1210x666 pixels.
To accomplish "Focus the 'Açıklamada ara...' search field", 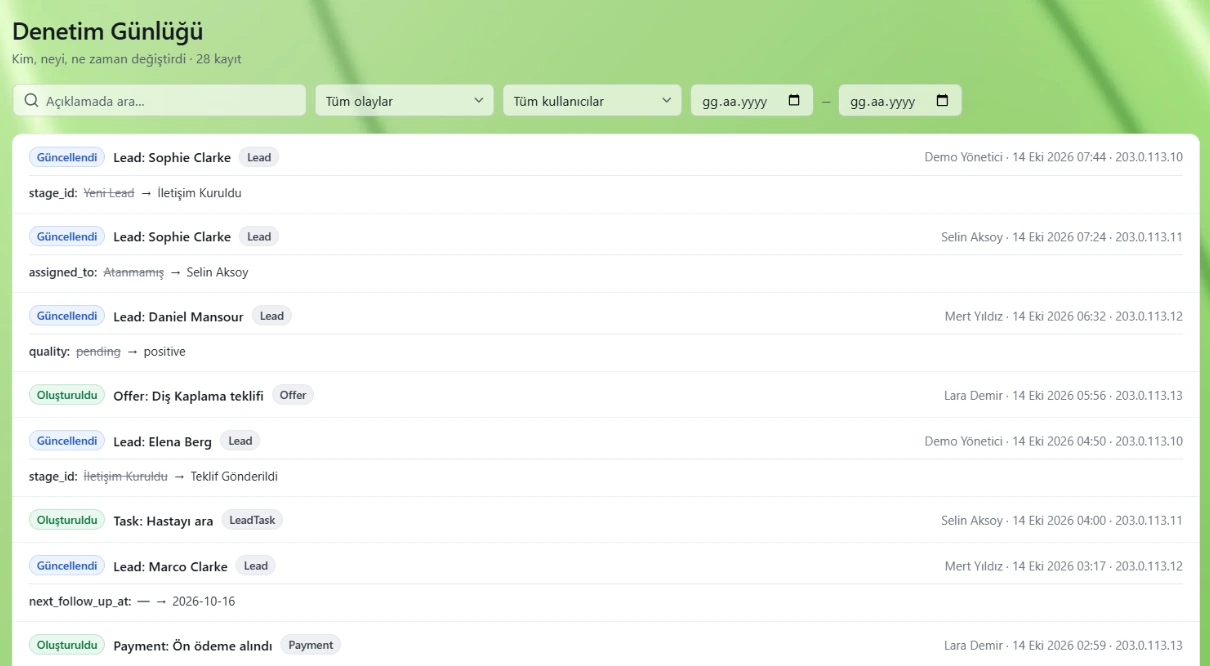I will (x=159, y=100).
